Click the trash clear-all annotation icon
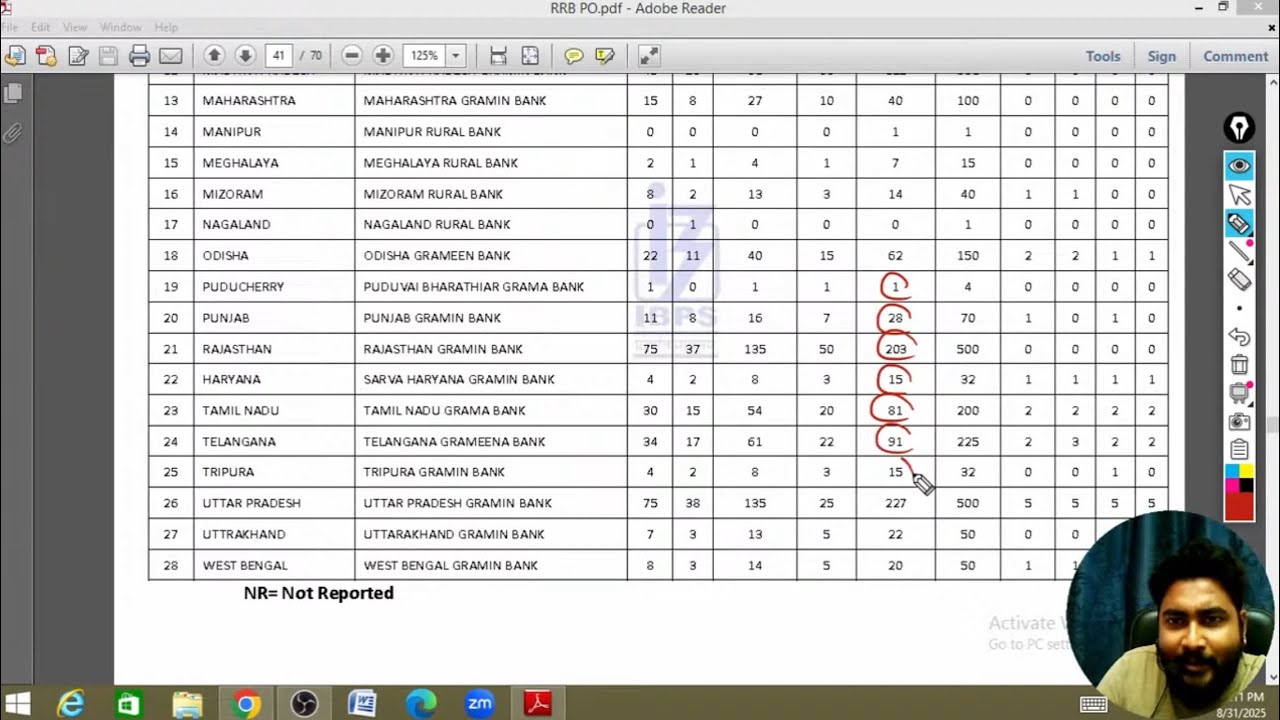The height and width of the screenshot is (720, 1280). point(1239,365)
